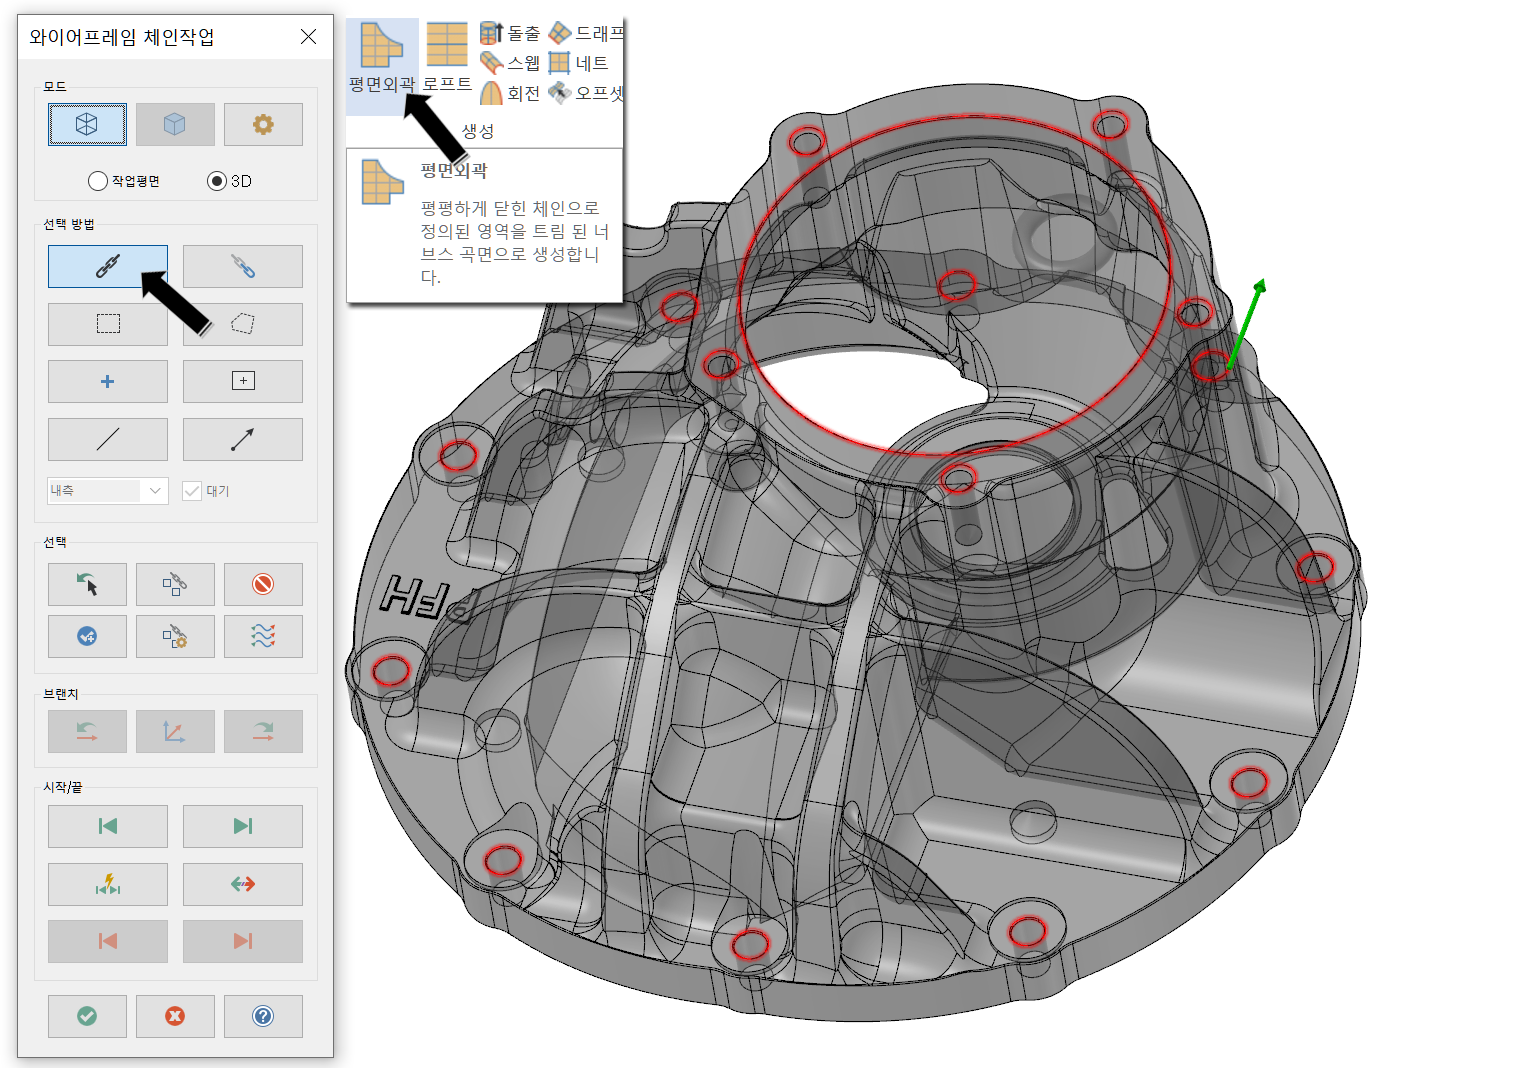Confirm with the green OK checkmark

point(87,1016)
